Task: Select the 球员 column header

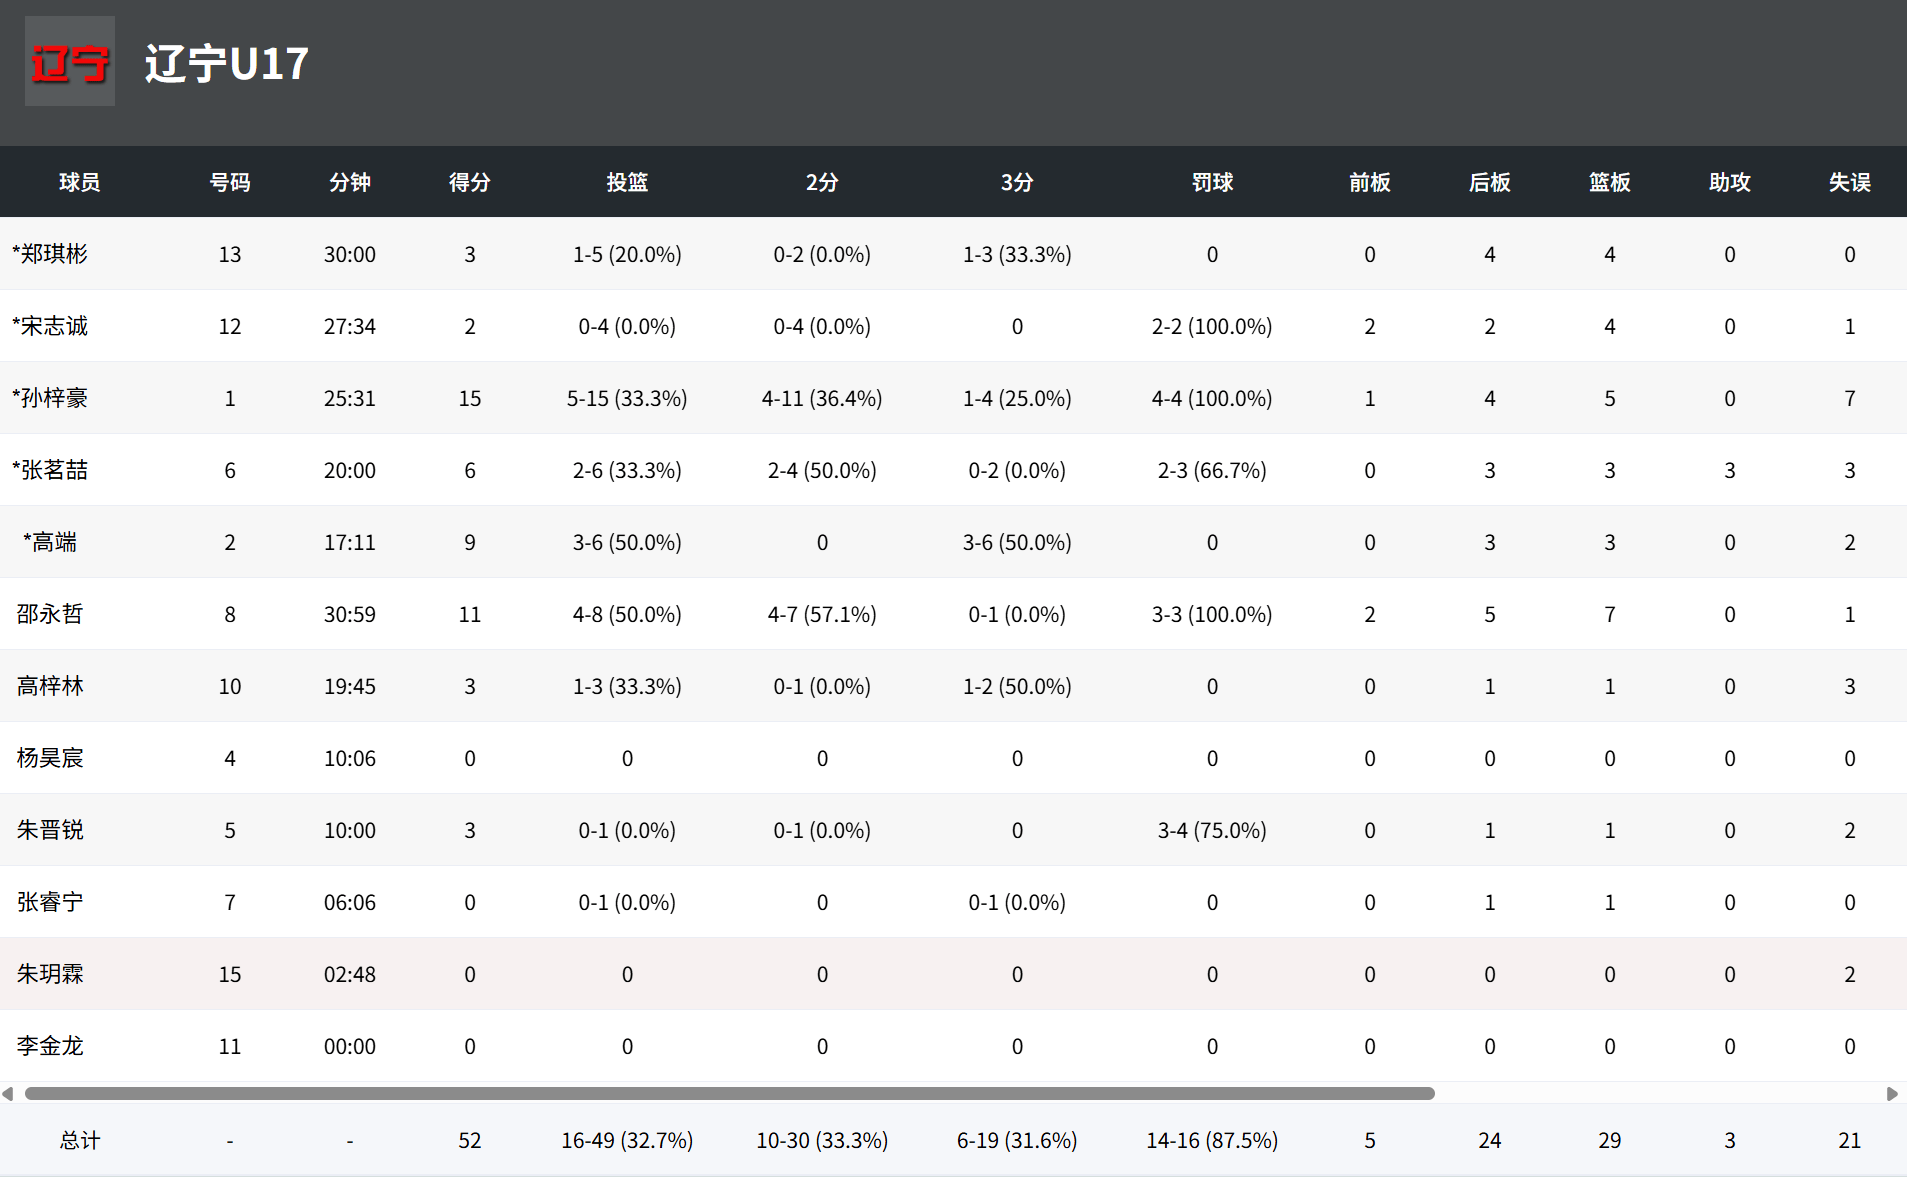Action: [x=79, y=182]
